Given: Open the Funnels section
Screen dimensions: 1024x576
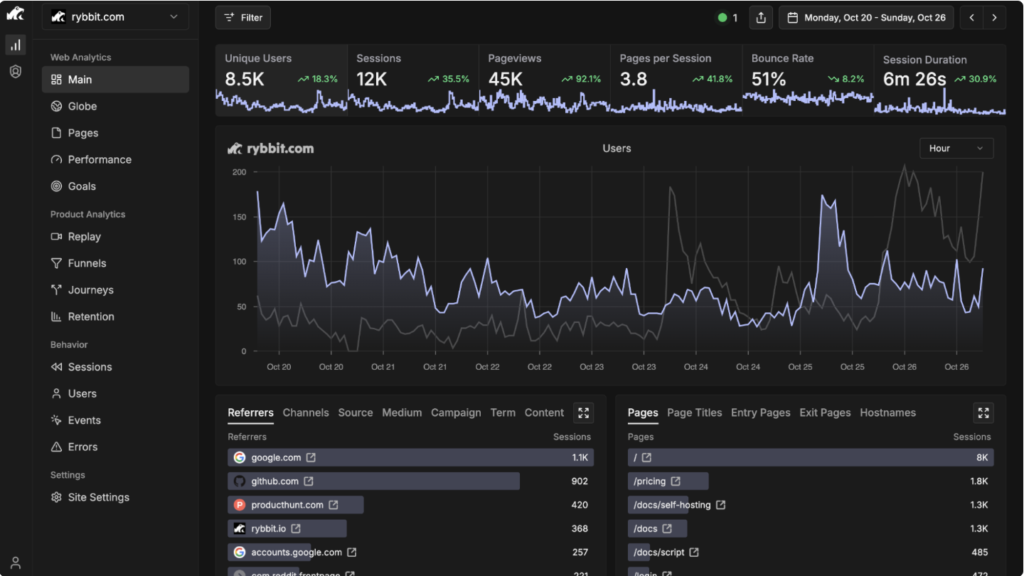Looking at the screenshot, I should pos(116,263).
